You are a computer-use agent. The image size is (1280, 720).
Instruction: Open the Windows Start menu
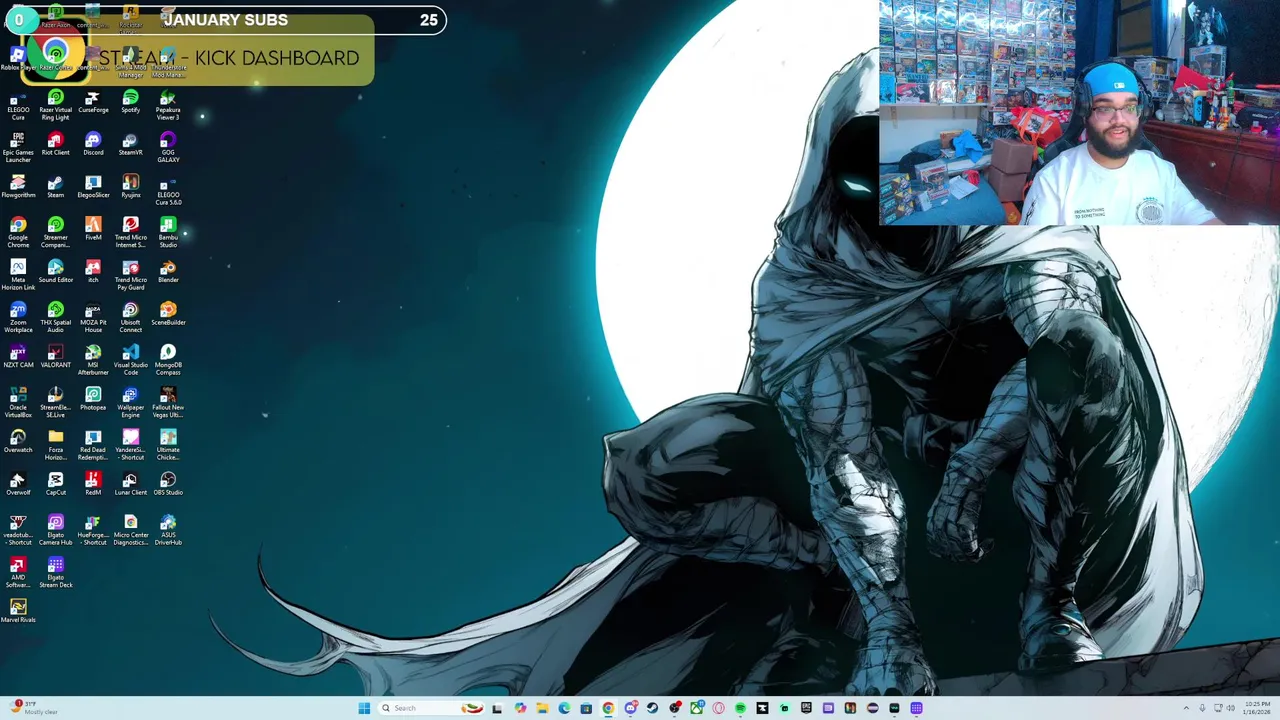point(364,708)
